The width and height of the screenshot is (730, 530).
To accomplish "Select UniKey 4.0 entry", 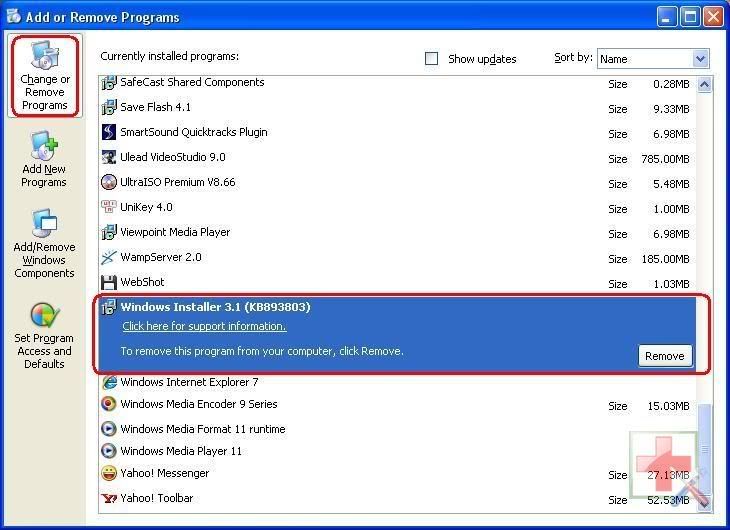I will [x=398, y=208].
